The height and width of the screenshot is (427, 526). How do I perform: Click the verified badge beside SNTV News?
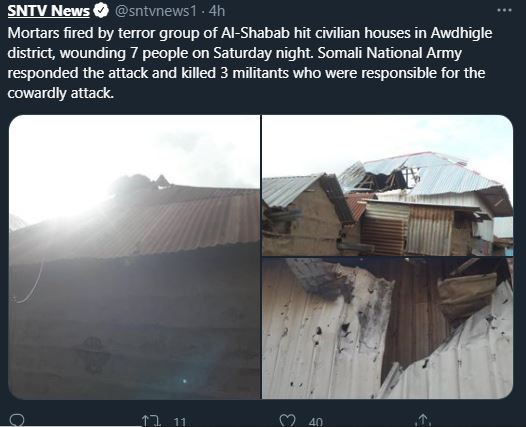click(101, 11)
